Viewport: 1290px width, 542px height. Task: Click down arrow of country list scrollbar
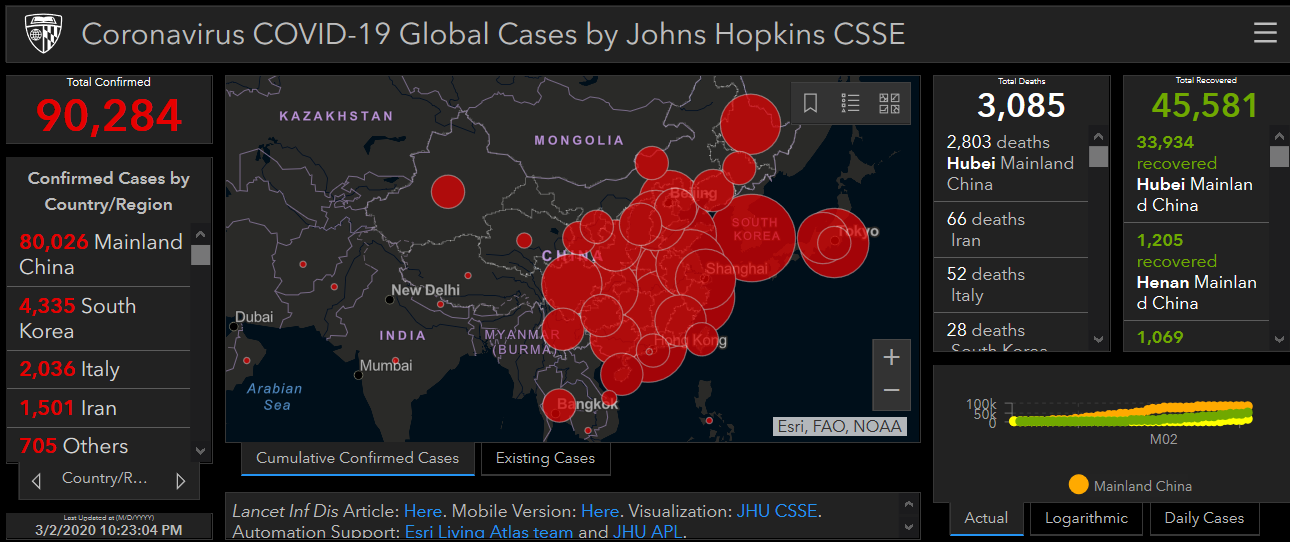[x=200, y=451]
